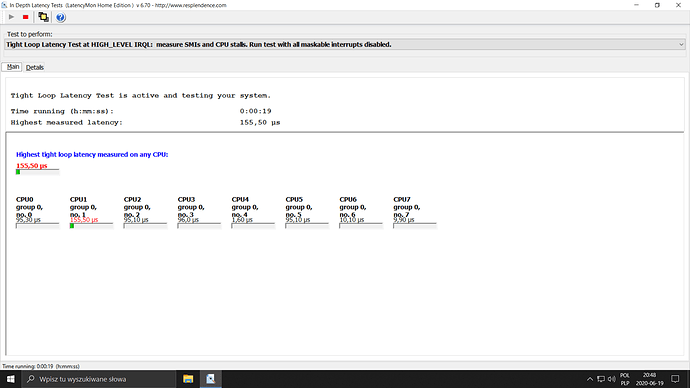The height and width of the screenshot is (388, 690).
Task: Click the CPU1 group 0 label
Action: pyautogui.click(x=83, y=207)
